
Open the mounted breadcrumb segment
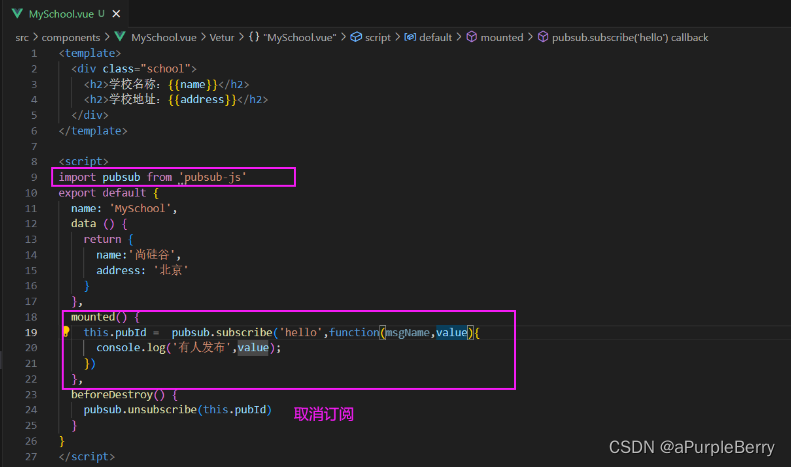502,37
